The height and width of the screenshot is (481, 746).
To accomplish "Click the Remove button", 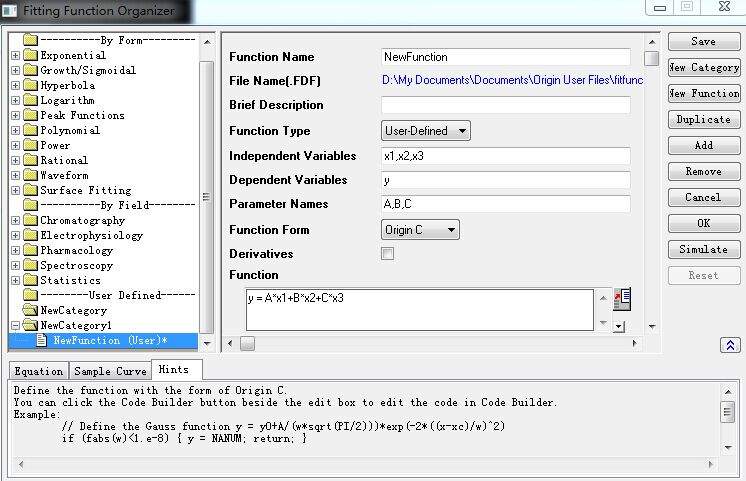I will click(704, 171).
